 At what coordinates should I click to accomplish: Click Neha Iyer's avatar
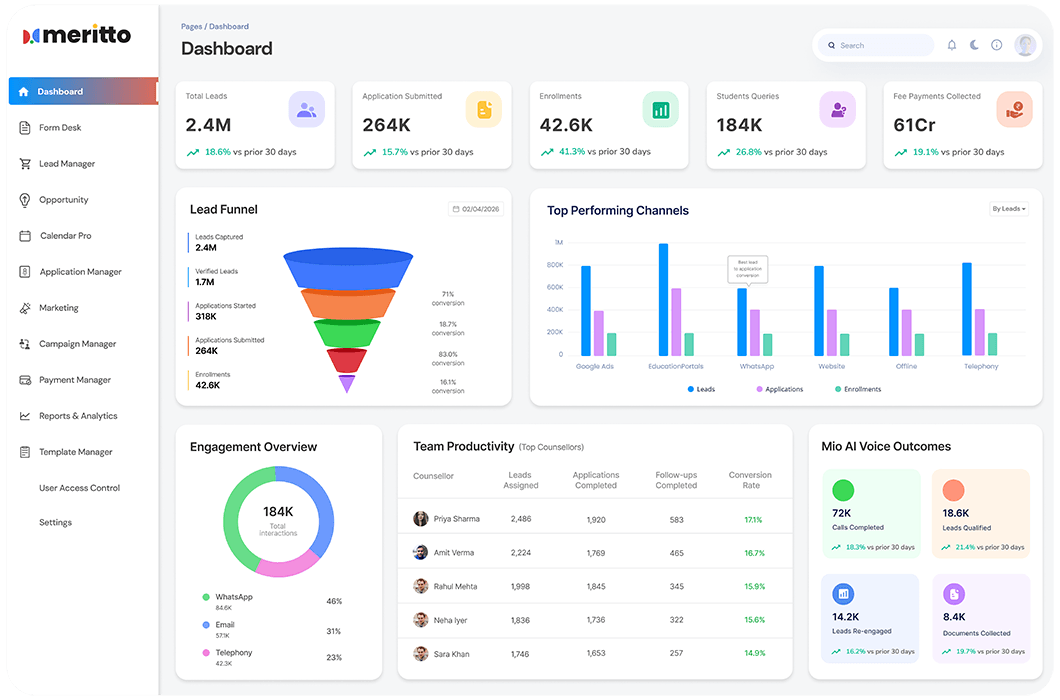[x=420, y=620]
